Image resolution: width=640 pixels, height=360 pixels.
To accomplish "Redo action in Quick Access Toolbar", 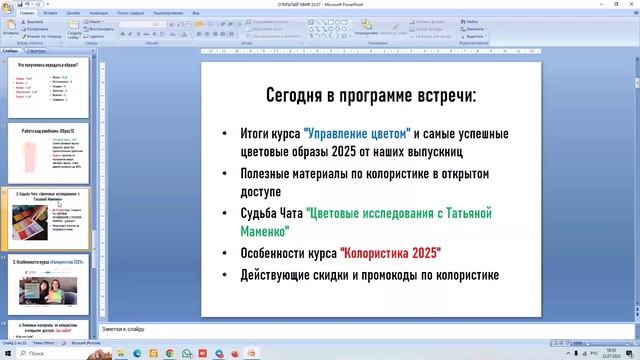I will [x=38, y=4].
